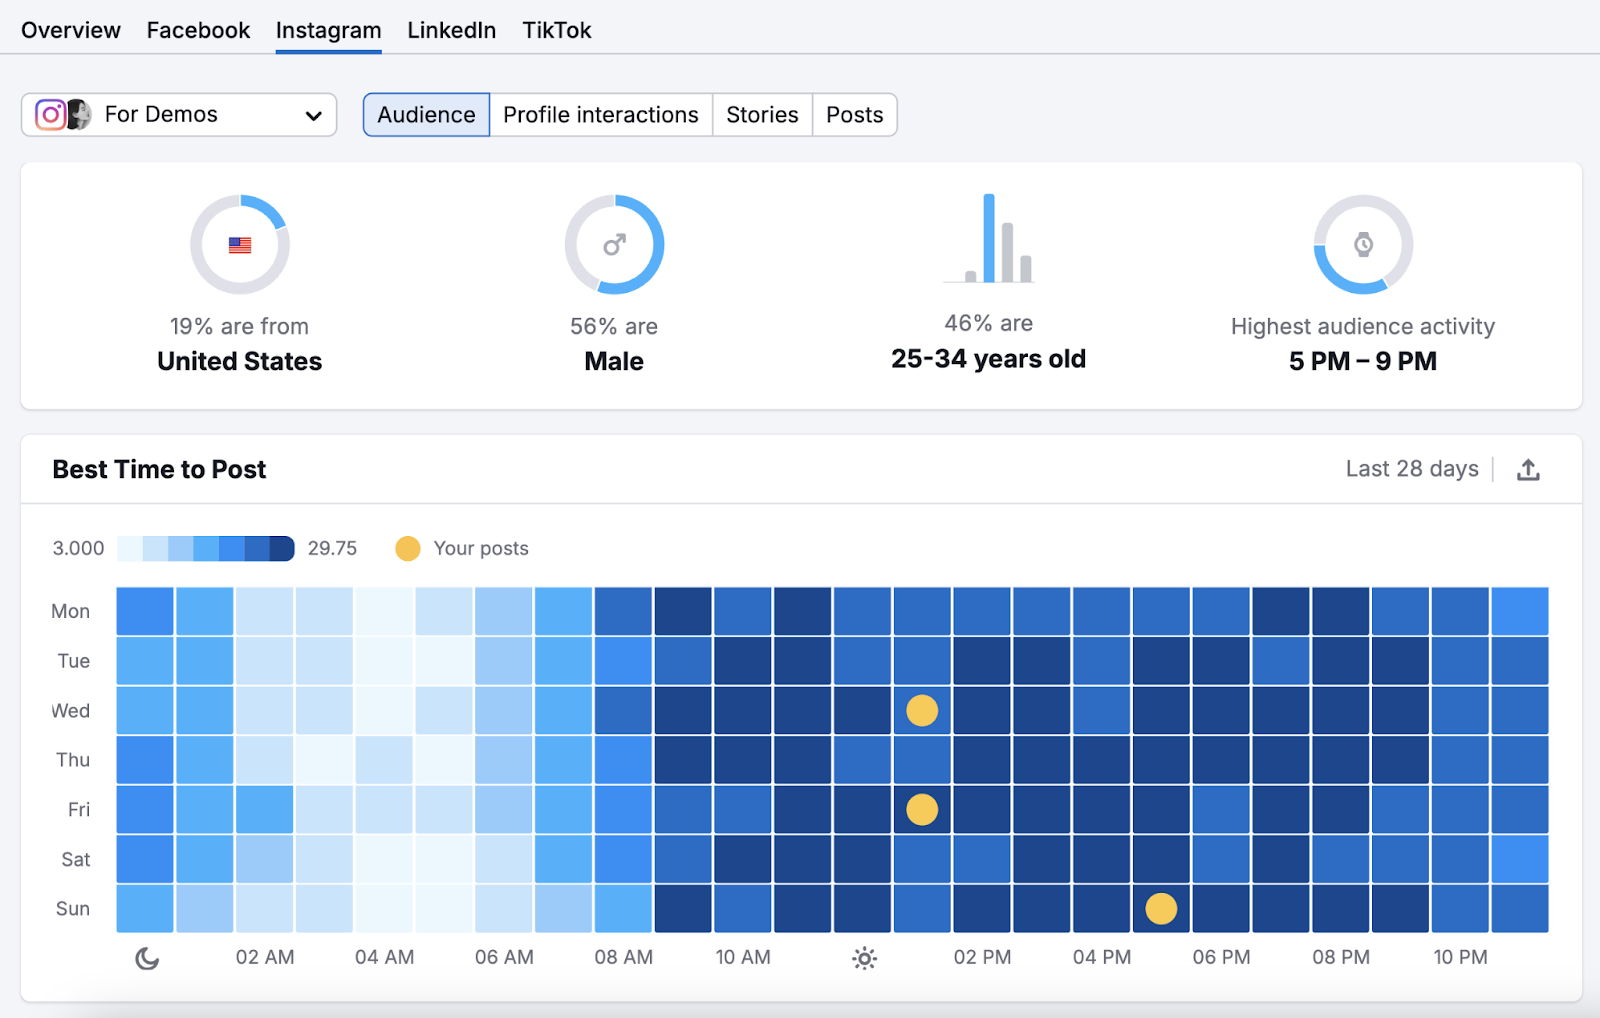This screenshot has width=1600, height=1018.
Task: Click the Male label
Action: 614,362
